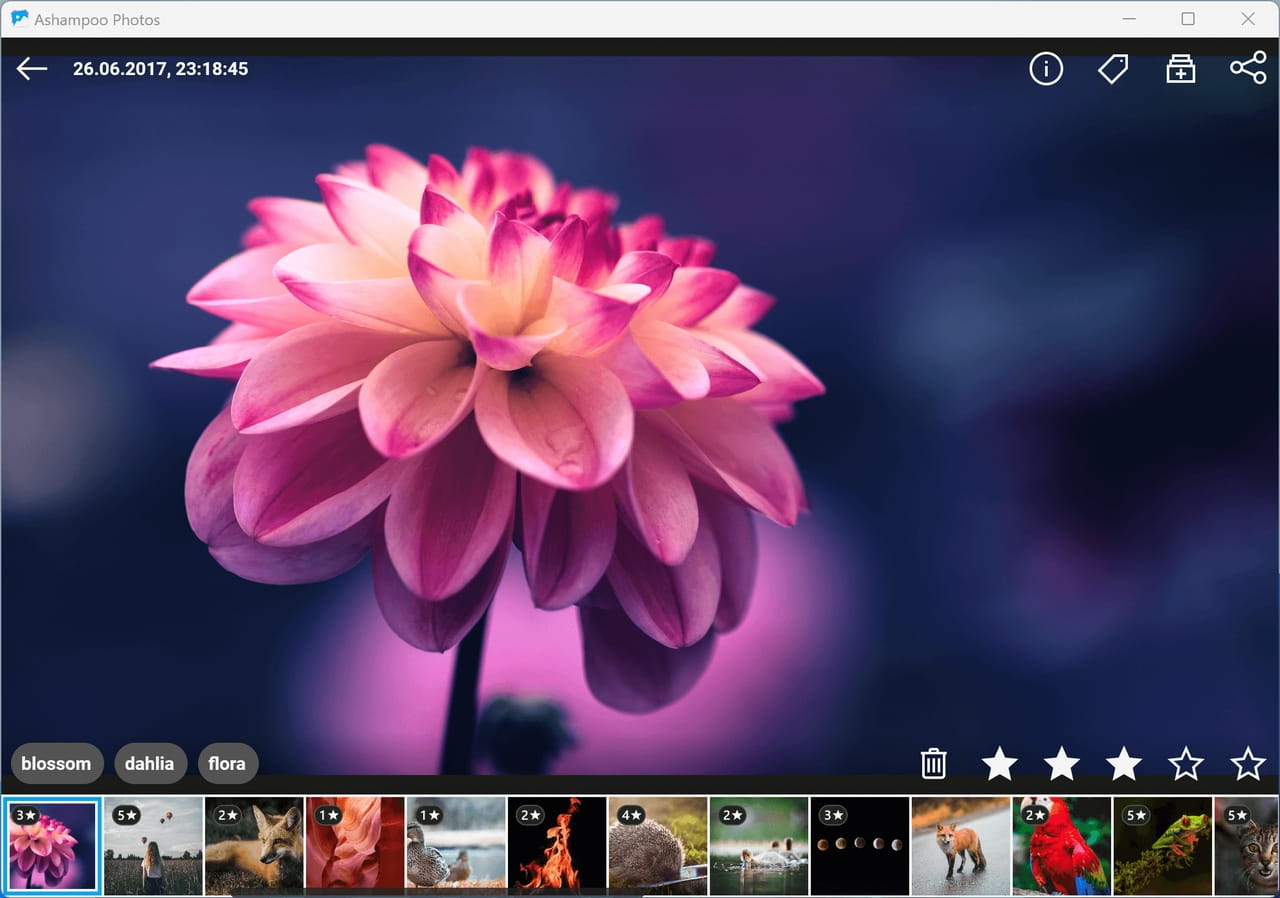Set rating to three stars
The width and height of the screenshot is (1280, 898).
tap(1124, 763)
